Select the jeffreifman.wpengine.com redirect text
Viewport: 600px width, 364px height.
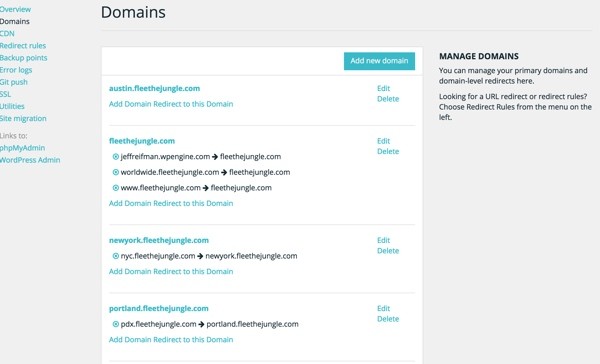(201, 157)
